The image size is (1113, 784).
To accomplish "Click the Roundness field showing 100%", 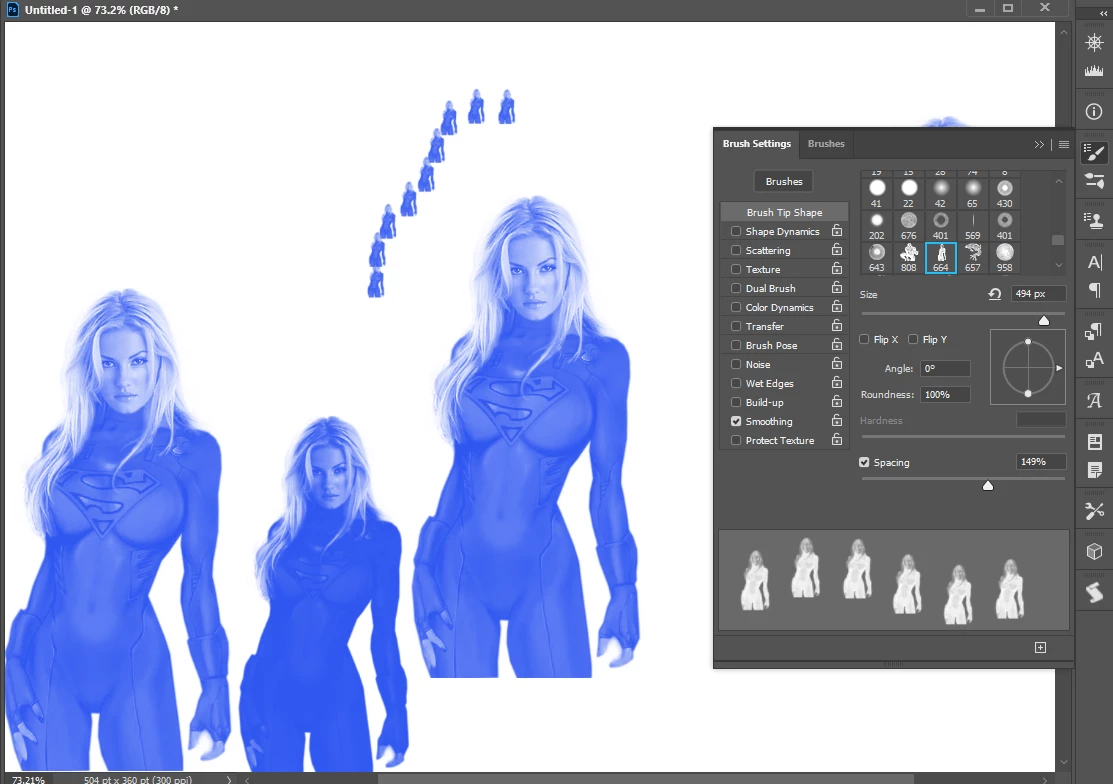I will (945, 394).
